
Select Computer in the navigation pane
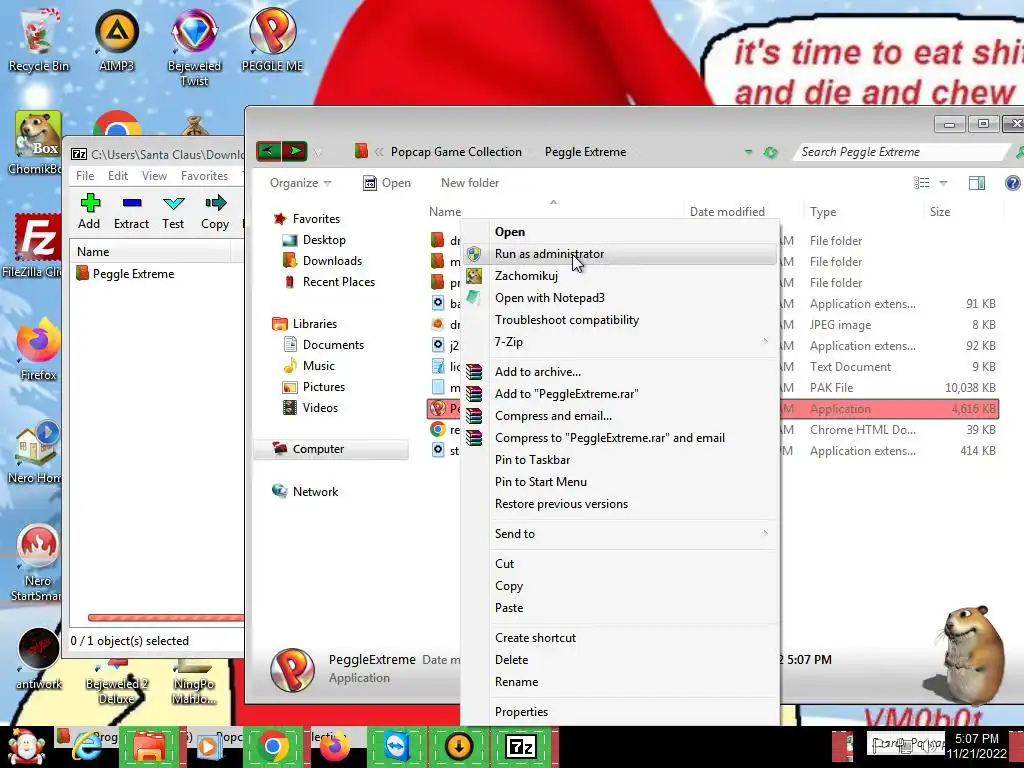[330, 449]
